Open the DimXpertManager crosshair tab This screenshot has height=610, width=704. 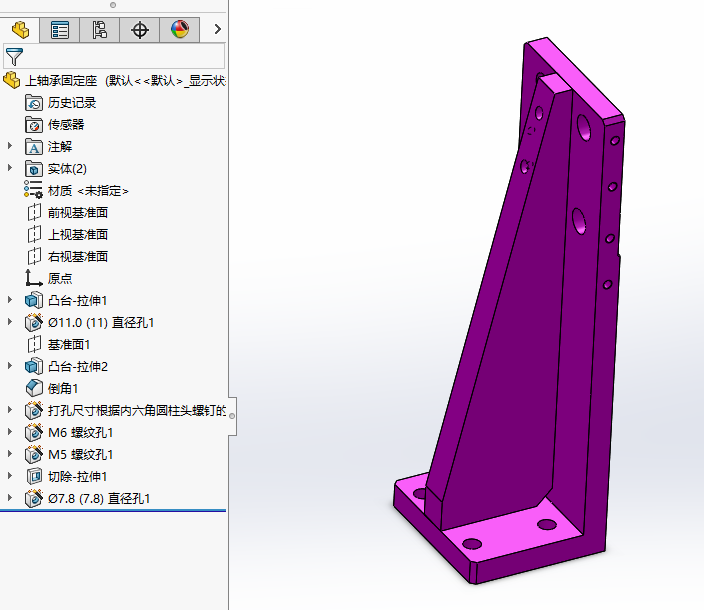coord(140,30)
